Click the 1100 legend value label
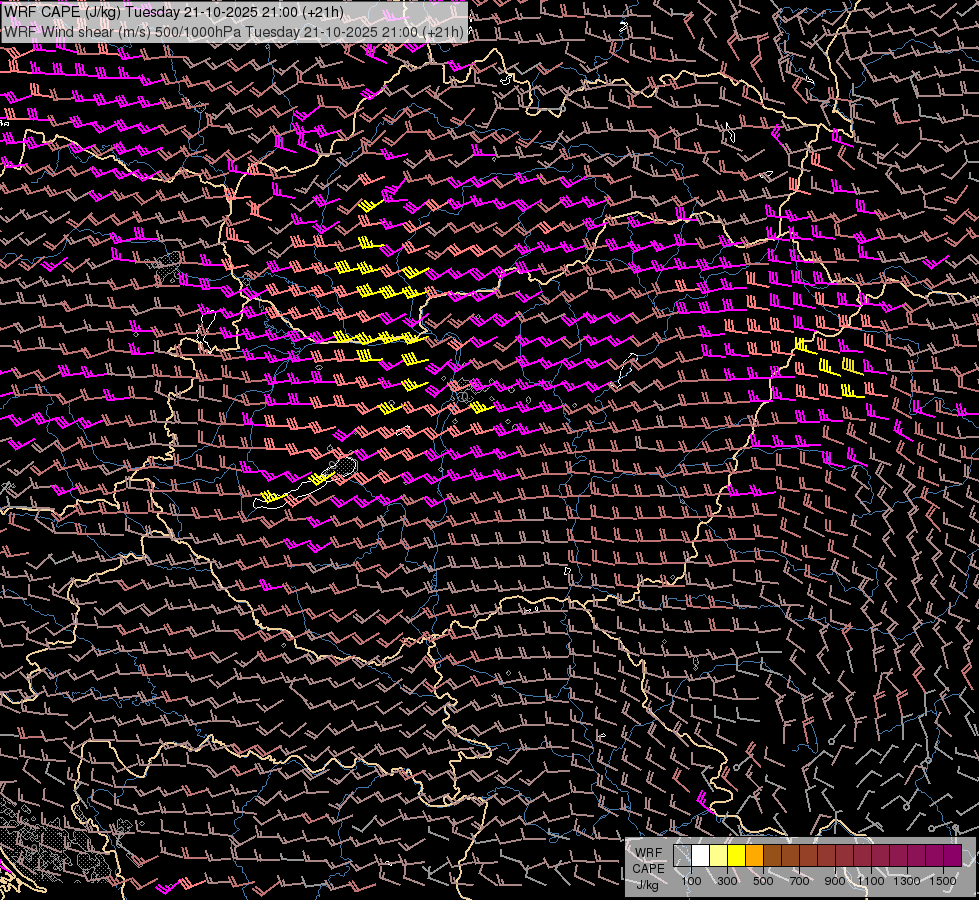The height and width of the screenshot is (900, 979). [871, 881]
